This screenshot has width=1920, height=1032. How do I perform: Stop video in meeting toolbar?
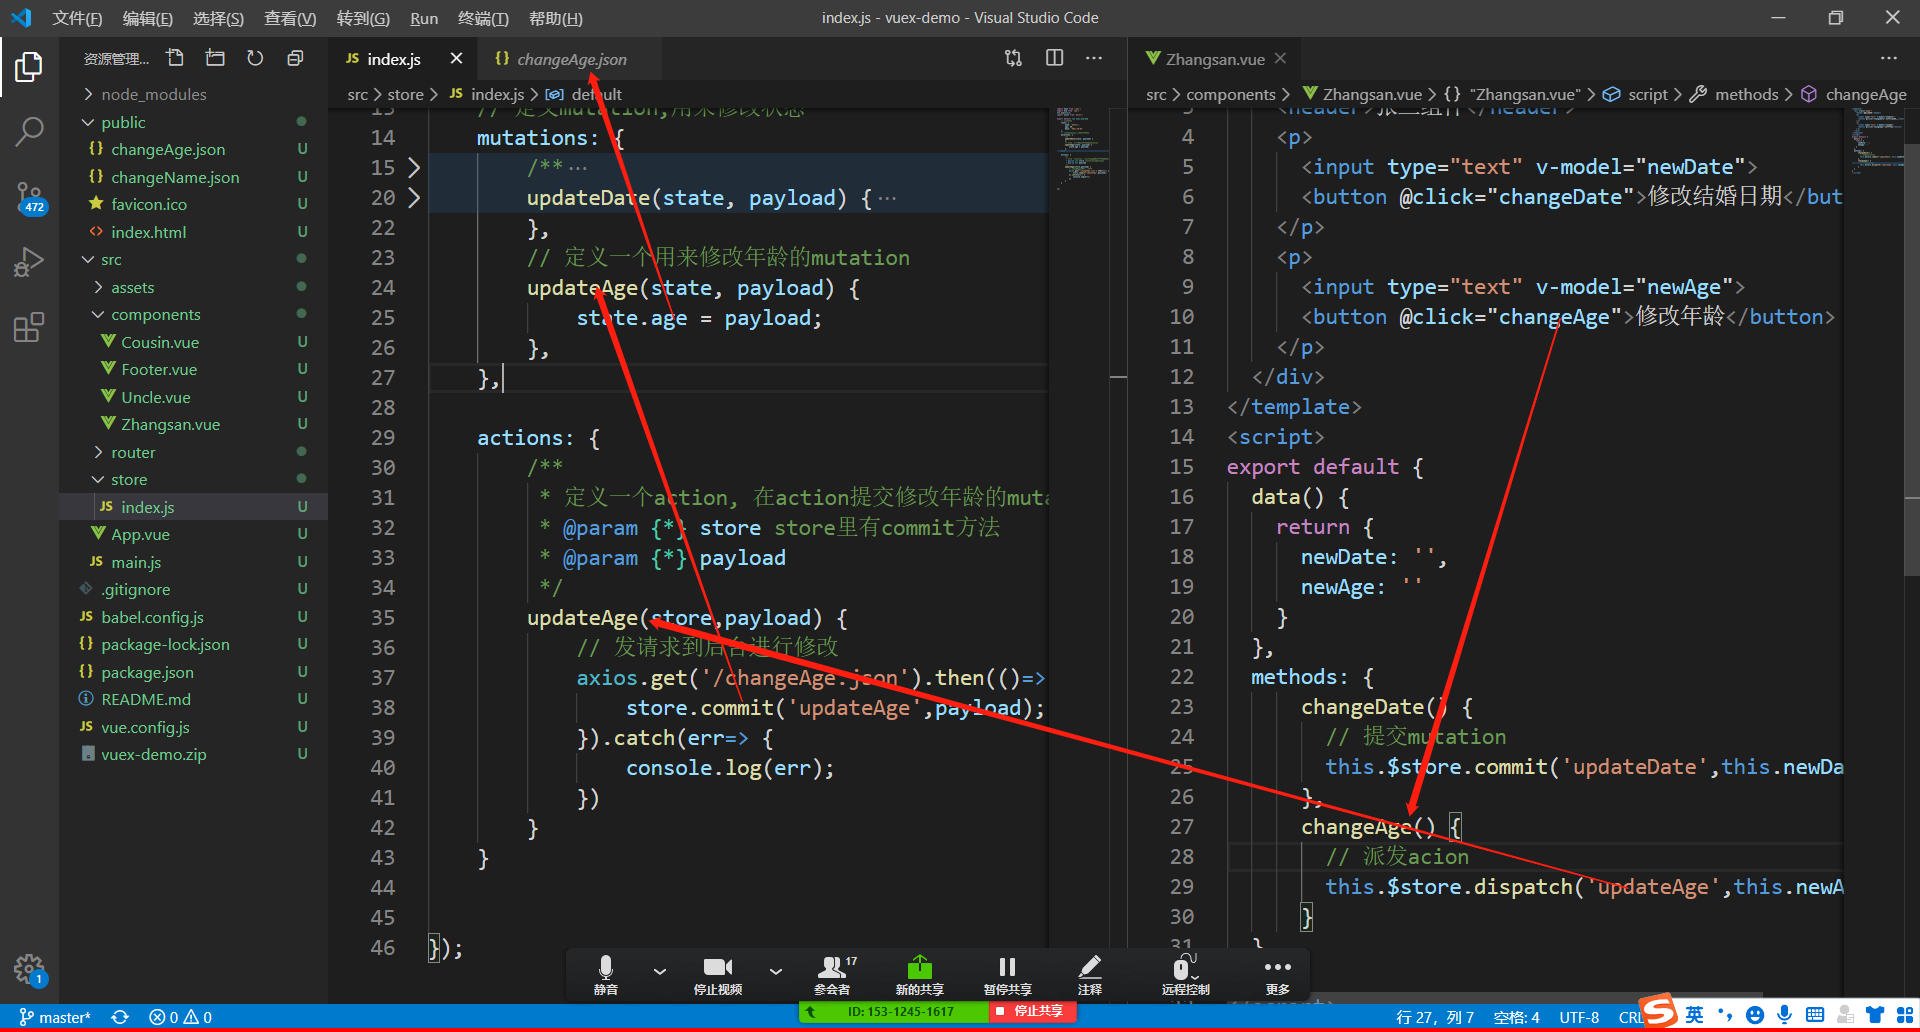[x=718, y=974]
